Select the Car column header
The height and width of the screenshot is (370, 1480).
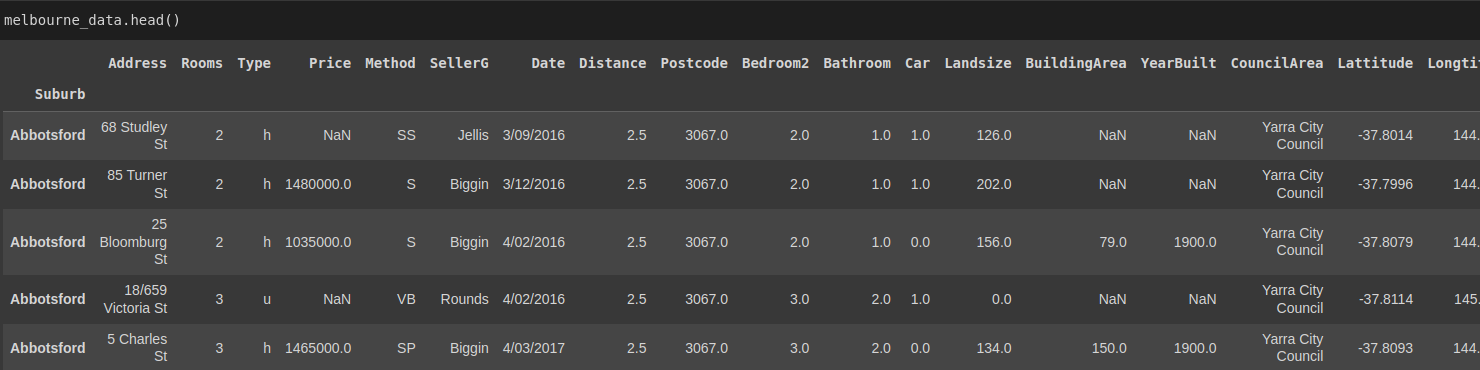tap(917, 63)
